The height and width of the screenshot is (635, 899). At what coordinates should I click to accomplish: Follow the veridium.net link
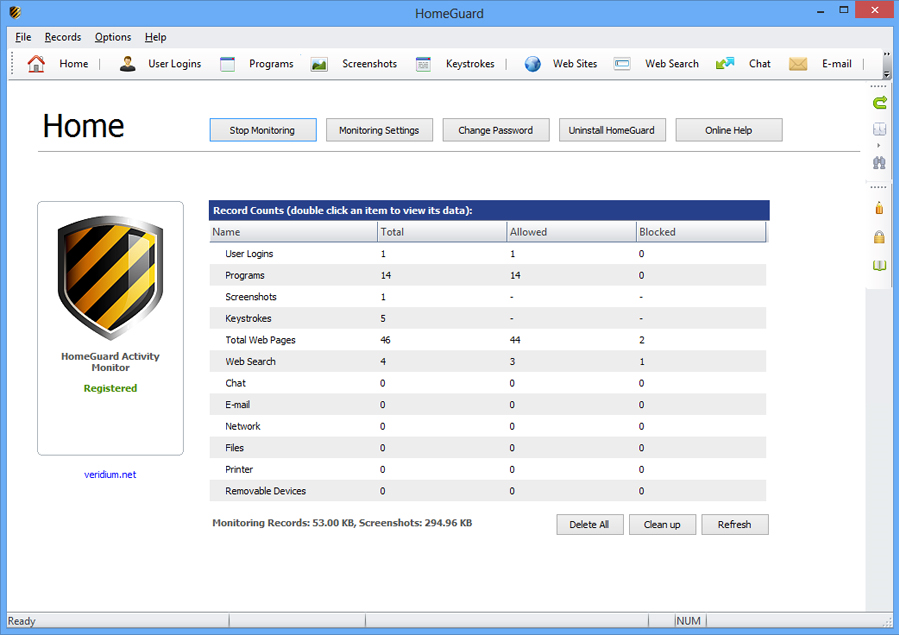[x=110, y=475]
